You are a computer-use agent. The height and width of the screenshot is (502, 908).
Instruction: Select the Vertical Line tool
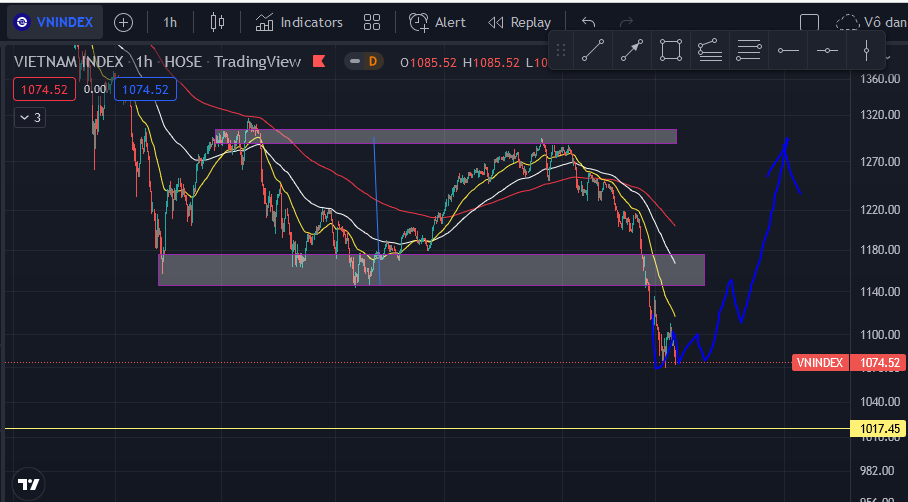pos(866,50)
